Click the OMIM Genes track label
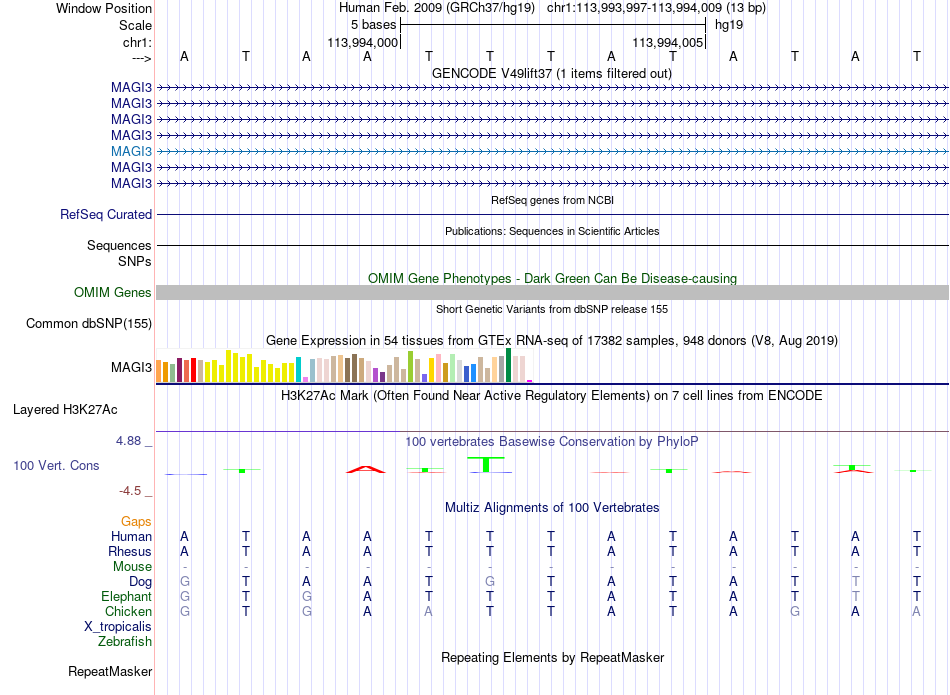Image resolution: width=950 pixels, height=695 pixels. (112, 292)
